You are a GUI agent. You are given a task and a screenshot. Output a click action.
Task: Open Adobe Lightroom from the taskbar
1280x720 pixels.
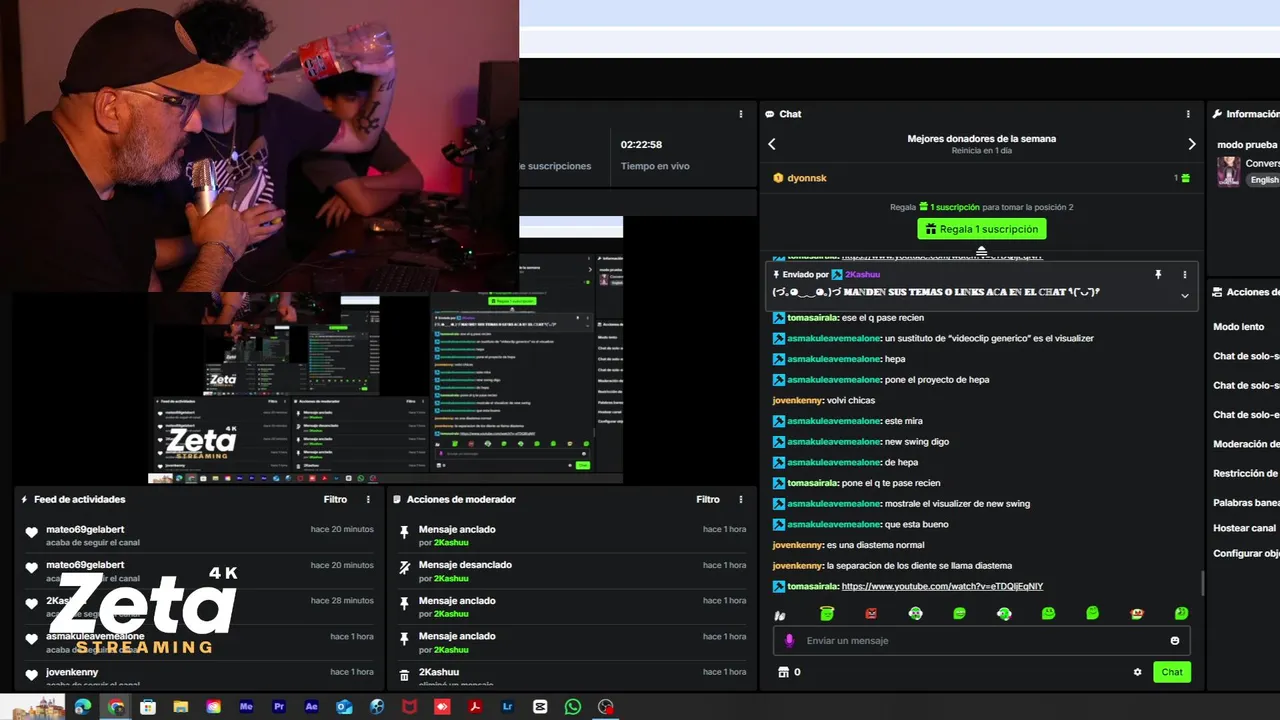point(507,707)
